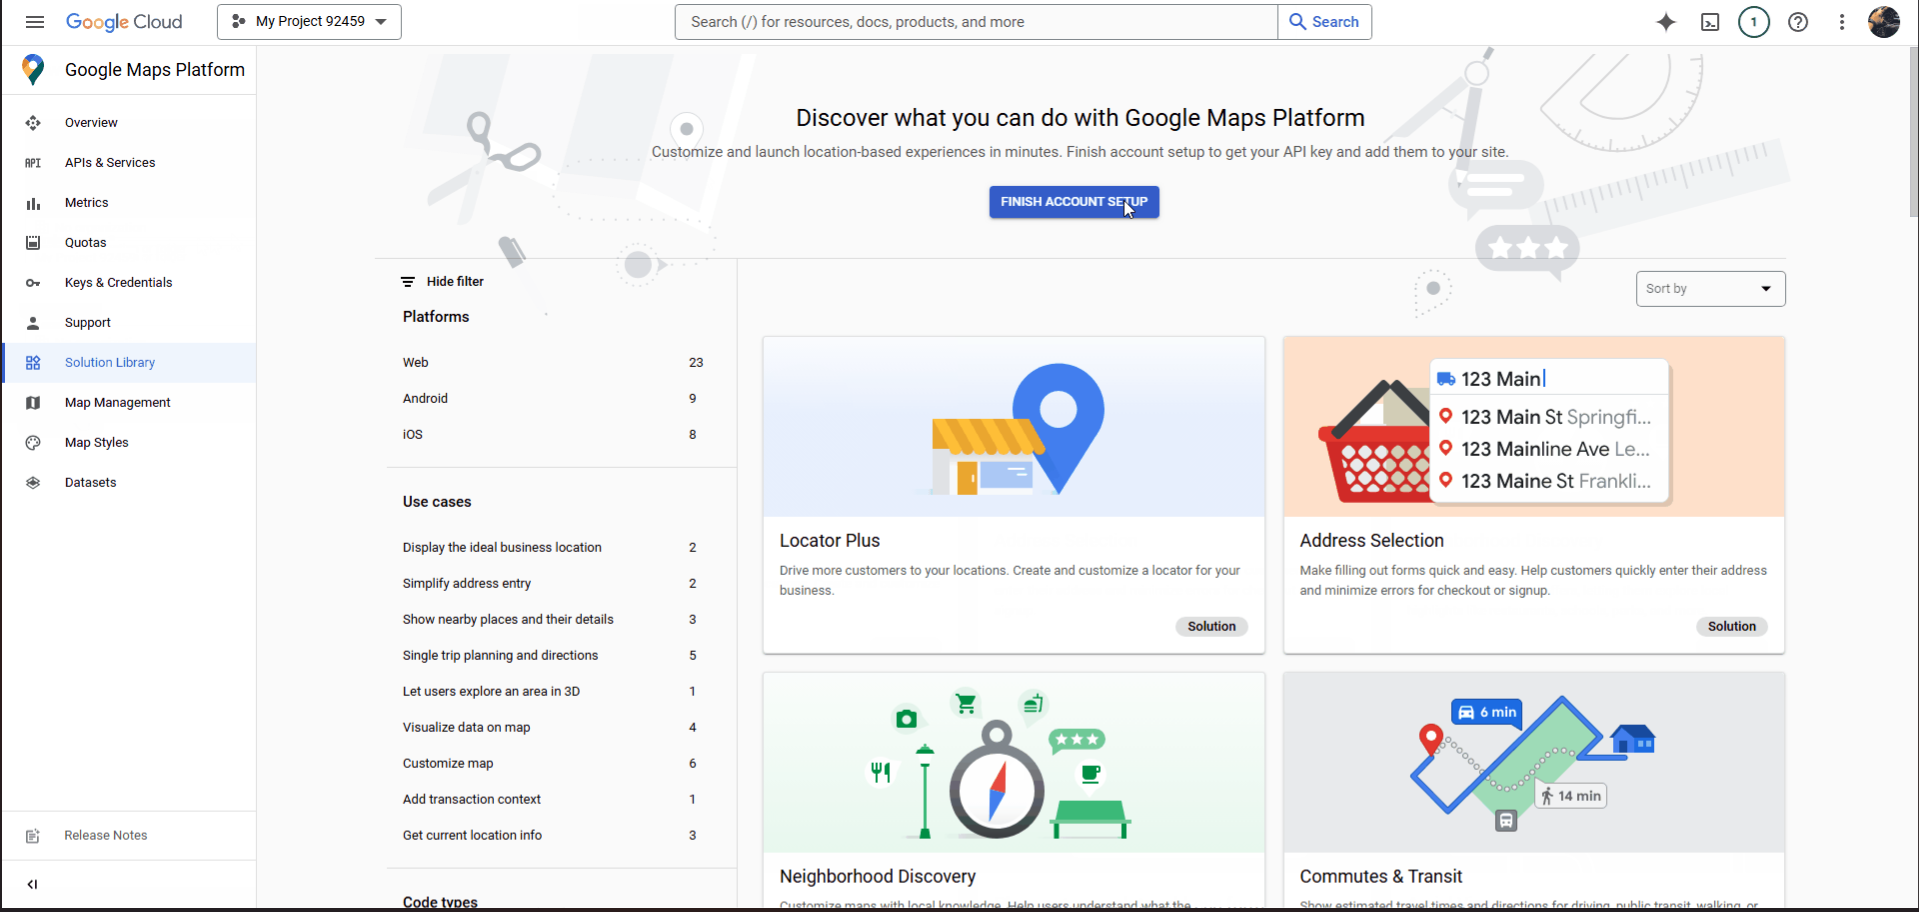Open the main navigation hamburger menu
The height and width of the screenshot is (912, 1919).
(x=35, y=22)
